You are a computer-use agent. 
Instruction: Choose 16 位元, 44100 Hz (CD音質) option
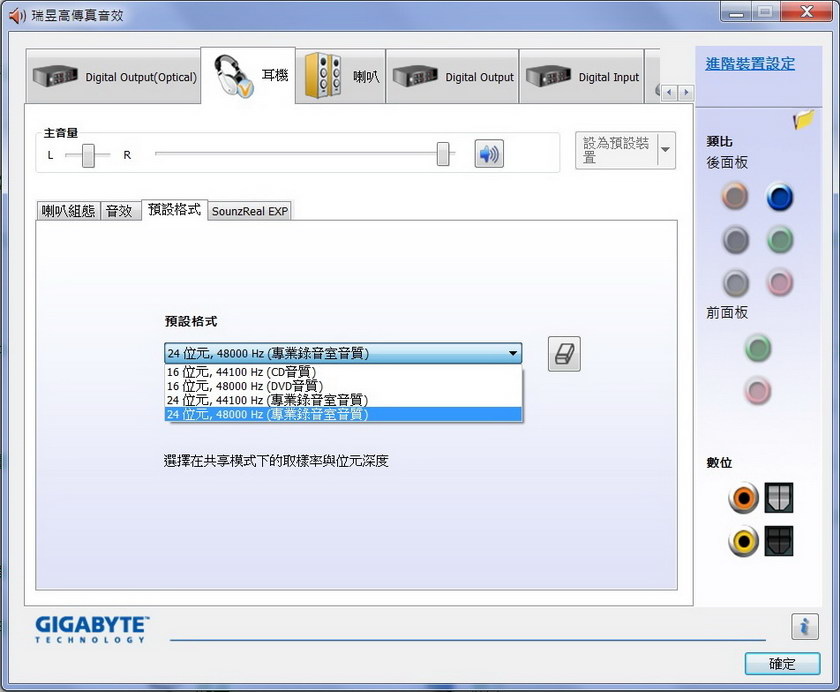pyautogui.click(x=343, y=372)
